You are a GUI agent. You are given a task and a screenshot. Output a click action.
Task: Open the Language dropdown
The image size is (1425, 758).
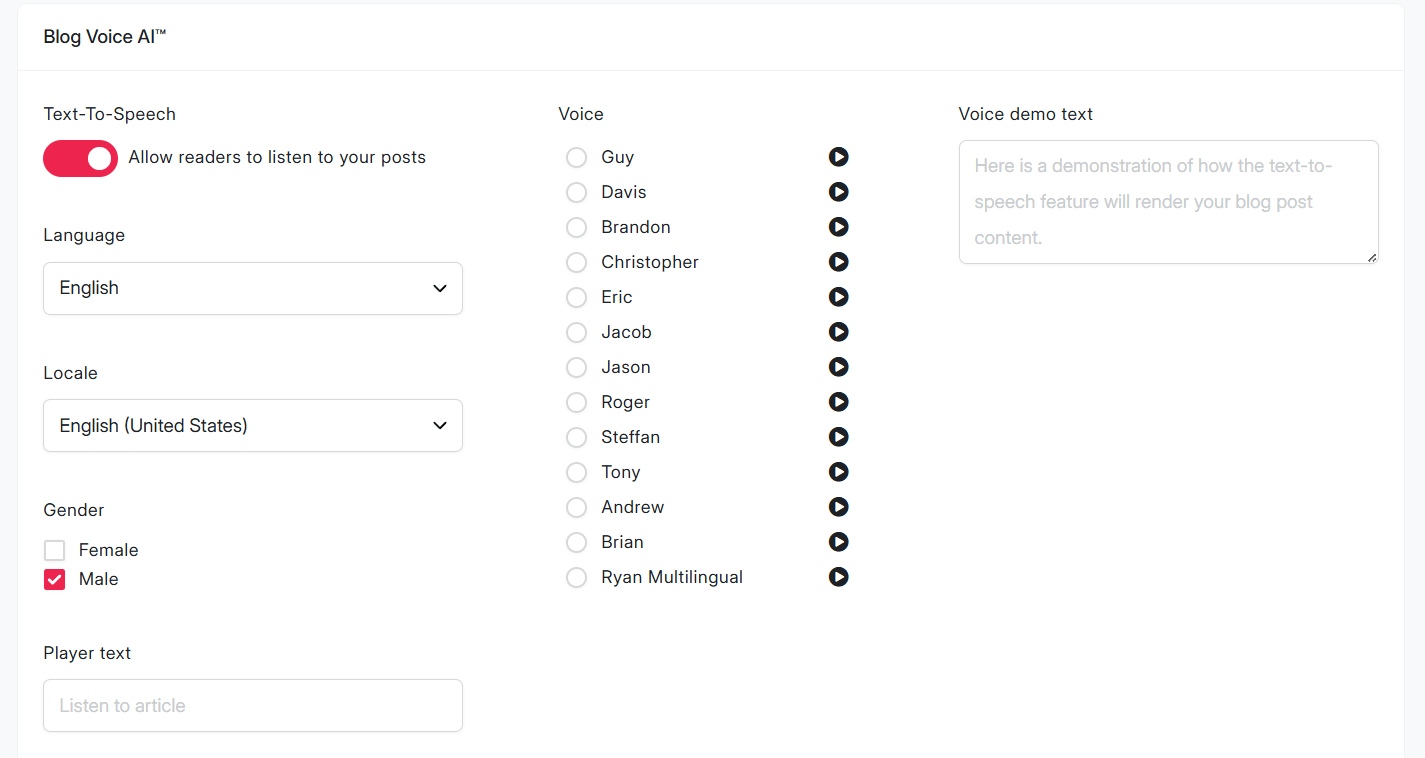[x=252, y=288]
